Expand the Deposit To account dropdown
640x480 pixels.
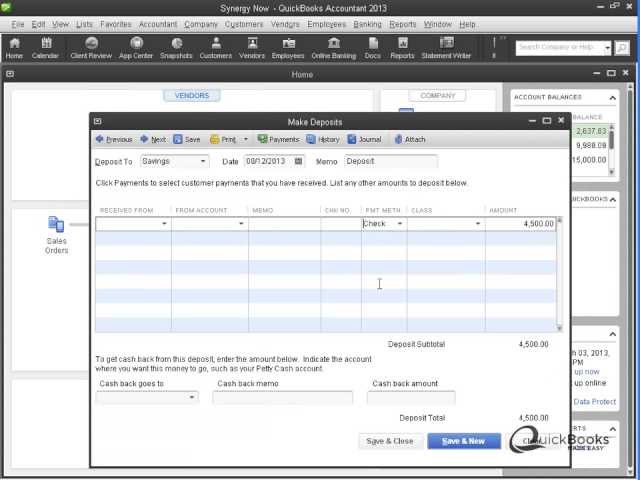pyautogui.click(x=203, y=162)
